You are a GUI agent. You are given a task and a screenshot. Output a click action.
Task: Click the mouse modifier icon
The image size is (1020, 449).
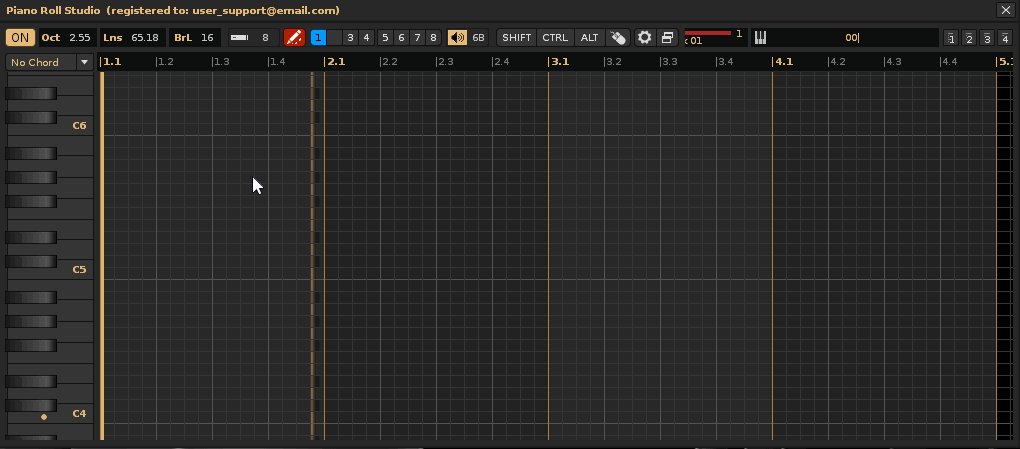[618, 38]
